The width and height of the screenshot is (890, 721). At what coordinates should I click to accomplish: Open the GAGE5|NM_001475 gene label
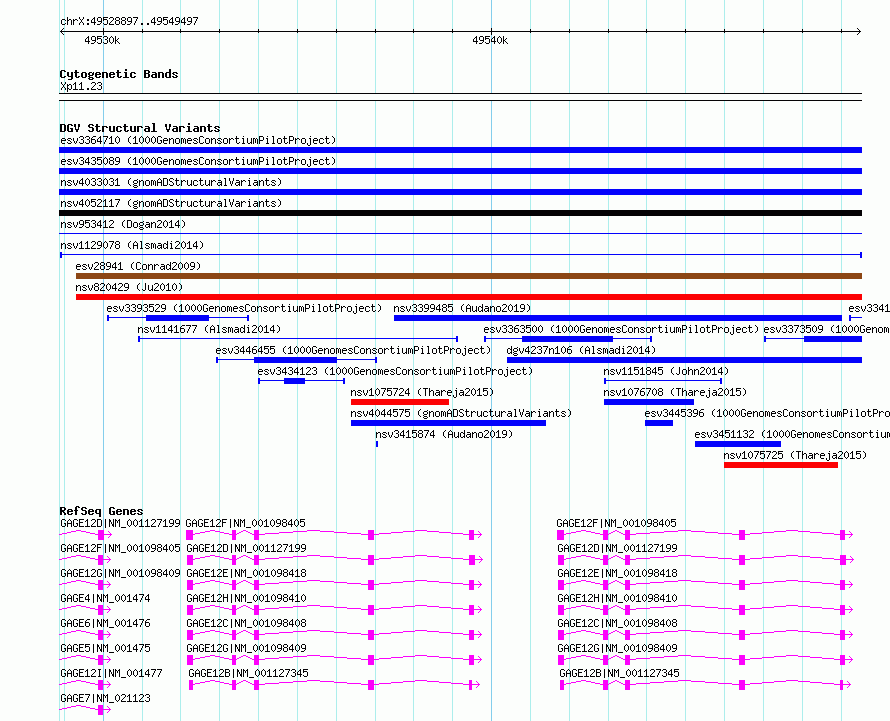coord(105,648)
